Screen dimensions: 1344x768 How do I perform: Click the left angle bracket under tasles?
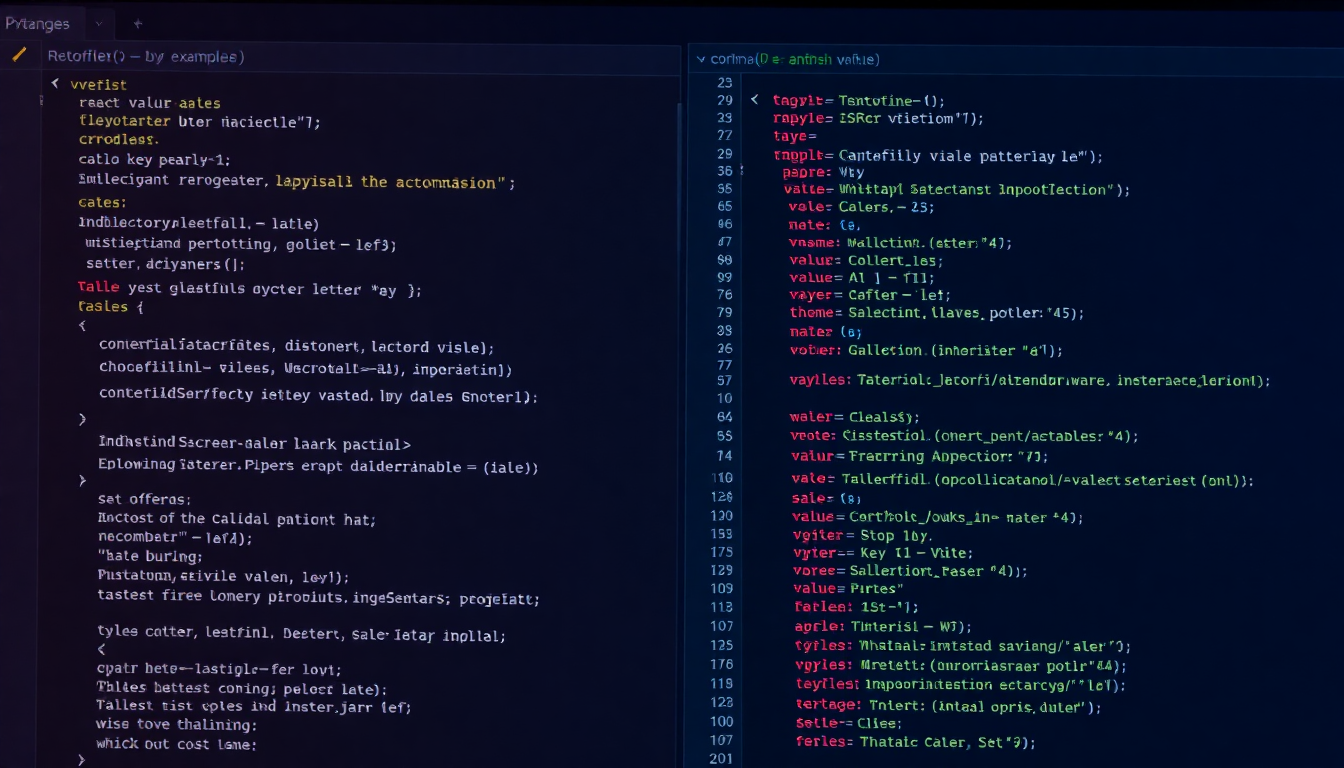82,325
